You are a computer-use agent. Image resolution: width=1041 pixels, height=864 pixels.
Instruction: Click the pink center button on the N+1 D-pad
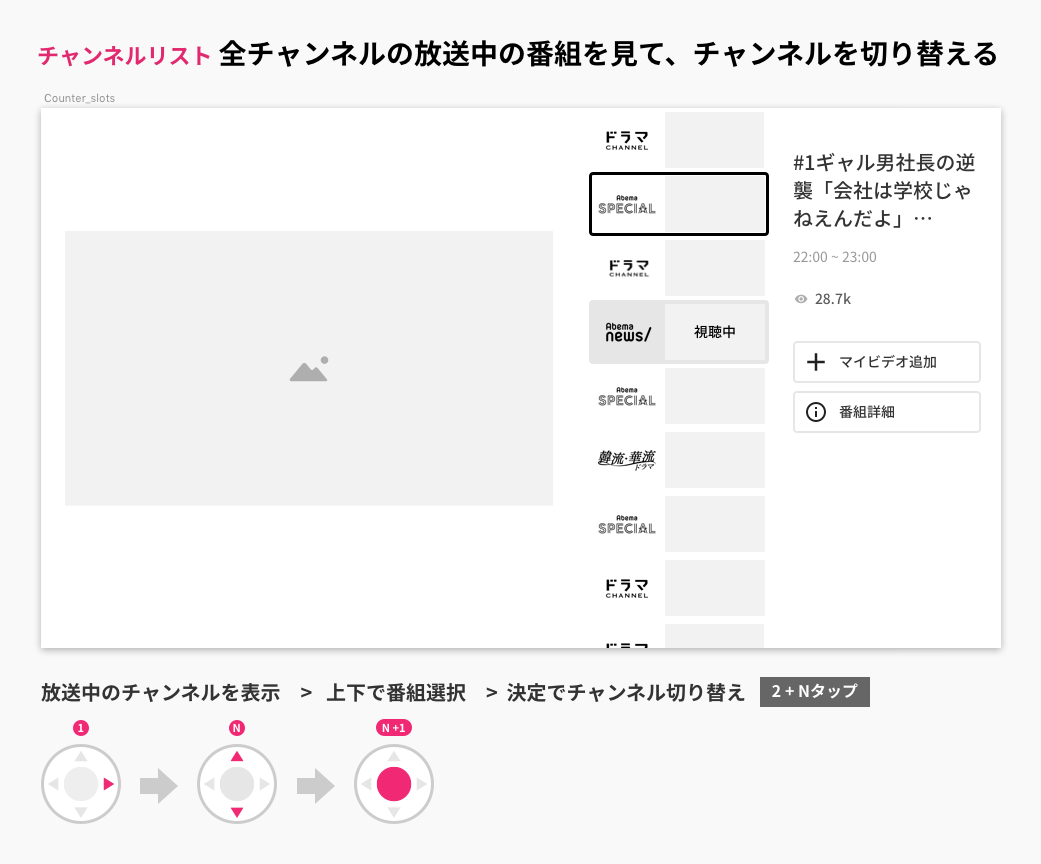pyautogui.click(x=394, y=784)
